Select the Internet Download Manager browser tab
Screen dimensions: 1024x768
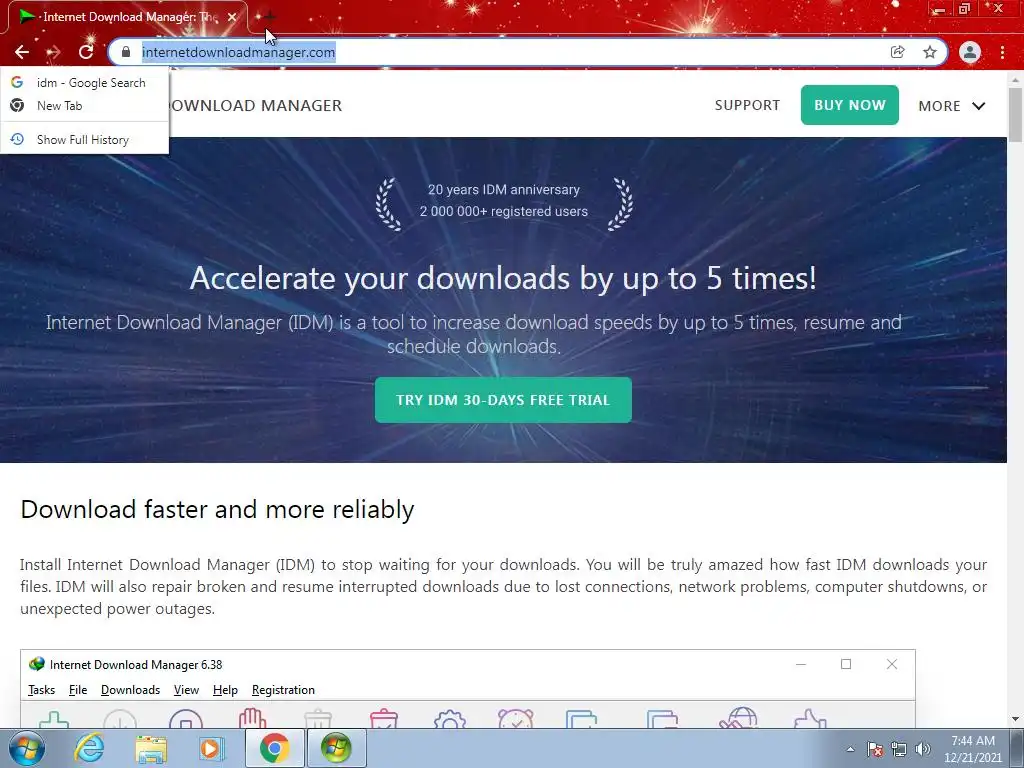(127, 18)
